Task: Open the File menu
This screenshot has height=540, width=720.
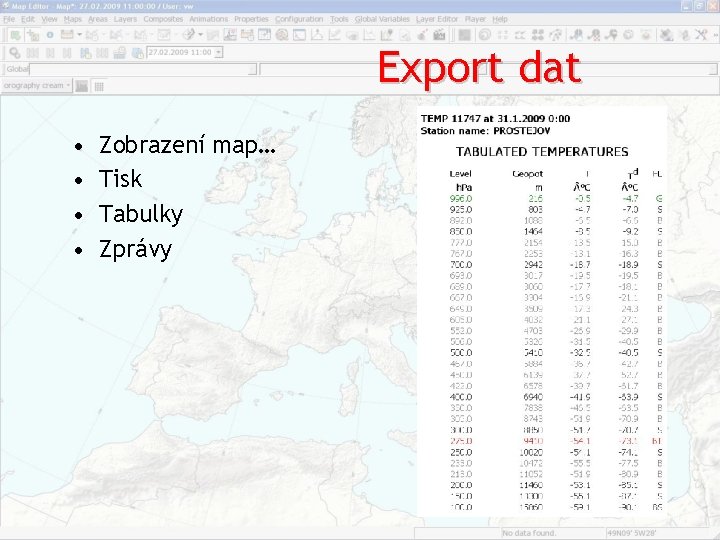Action: pos(9,19)
